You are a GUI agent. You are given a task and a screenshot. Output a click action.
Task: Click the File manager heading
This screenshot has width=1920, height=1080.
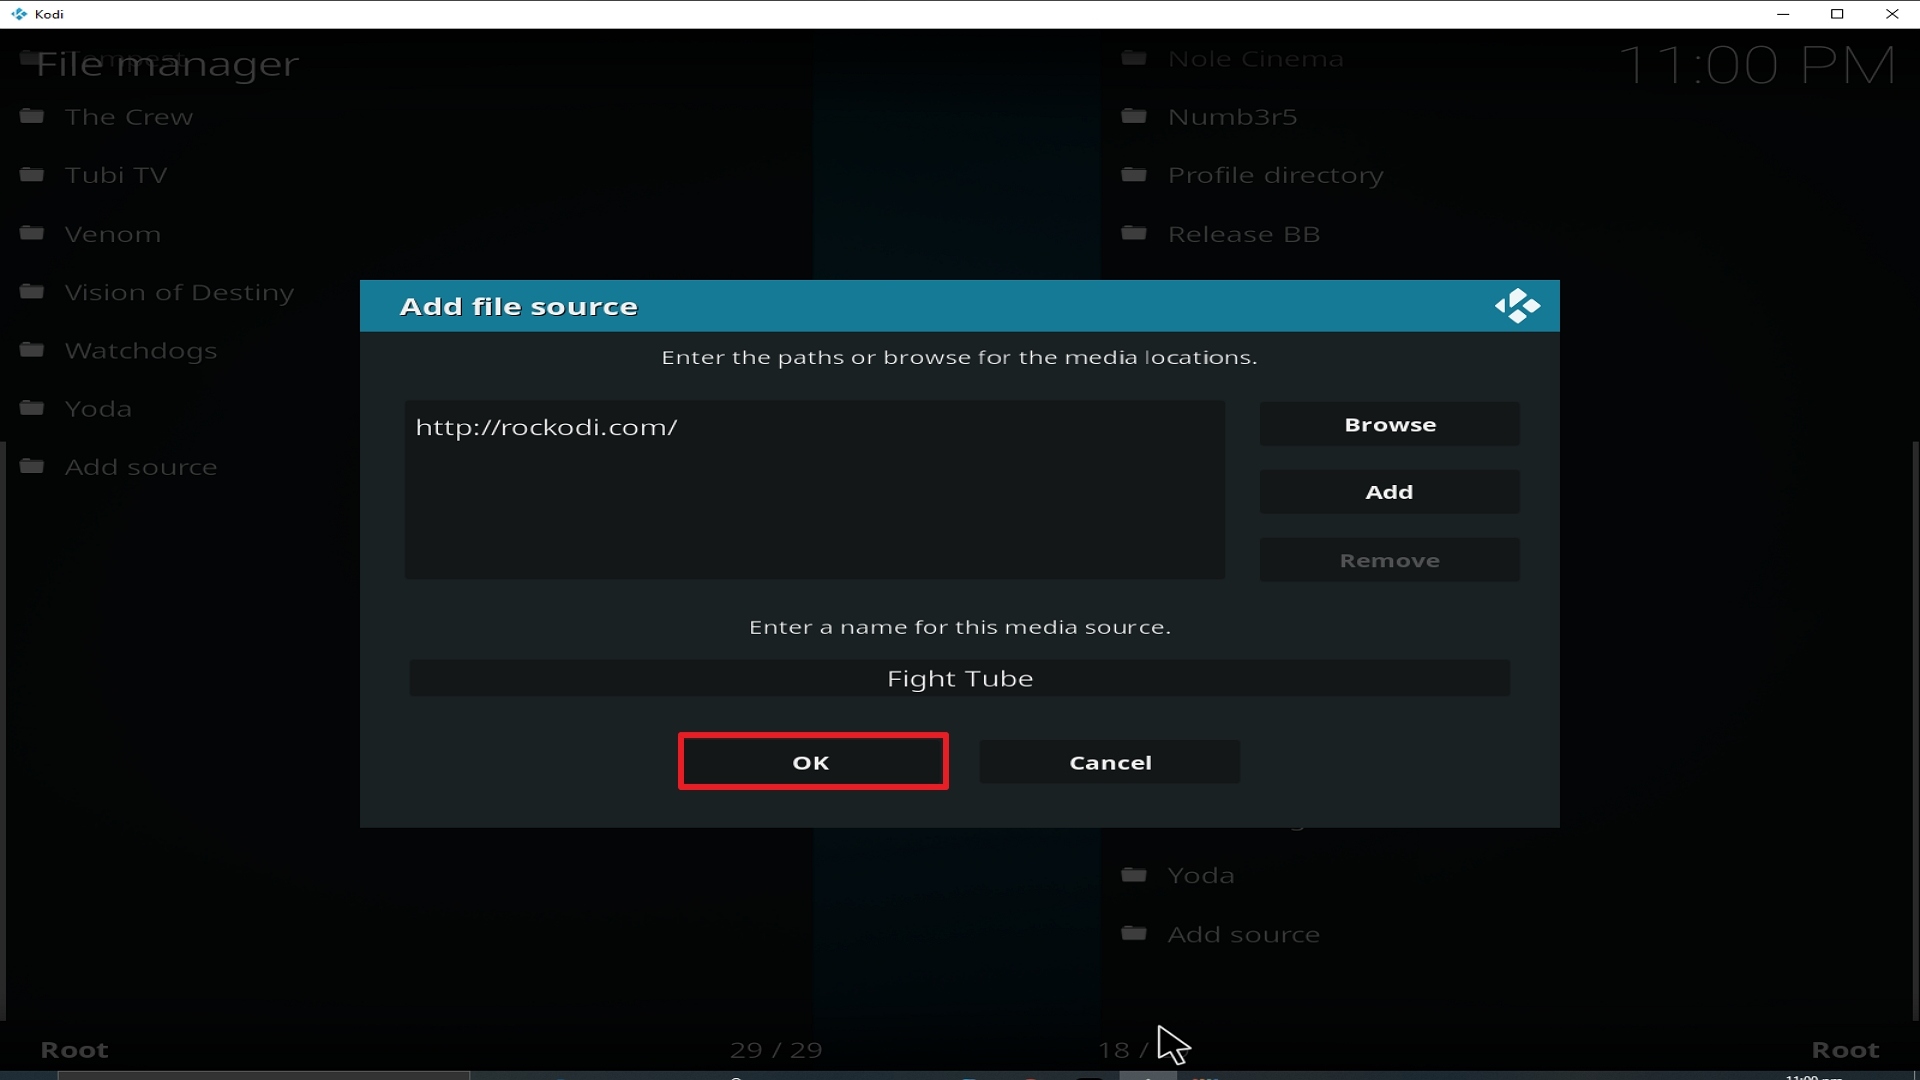[x=167, y=65]
